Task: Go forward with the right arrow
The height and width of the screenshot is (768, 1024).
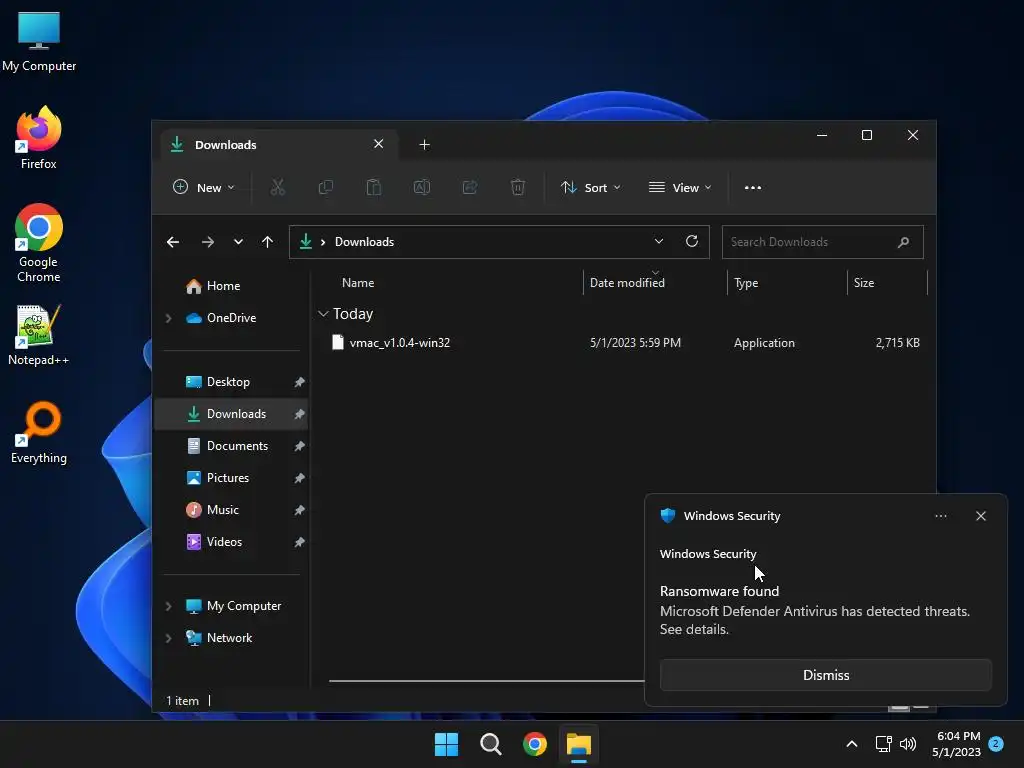Action: click(208, 242)
